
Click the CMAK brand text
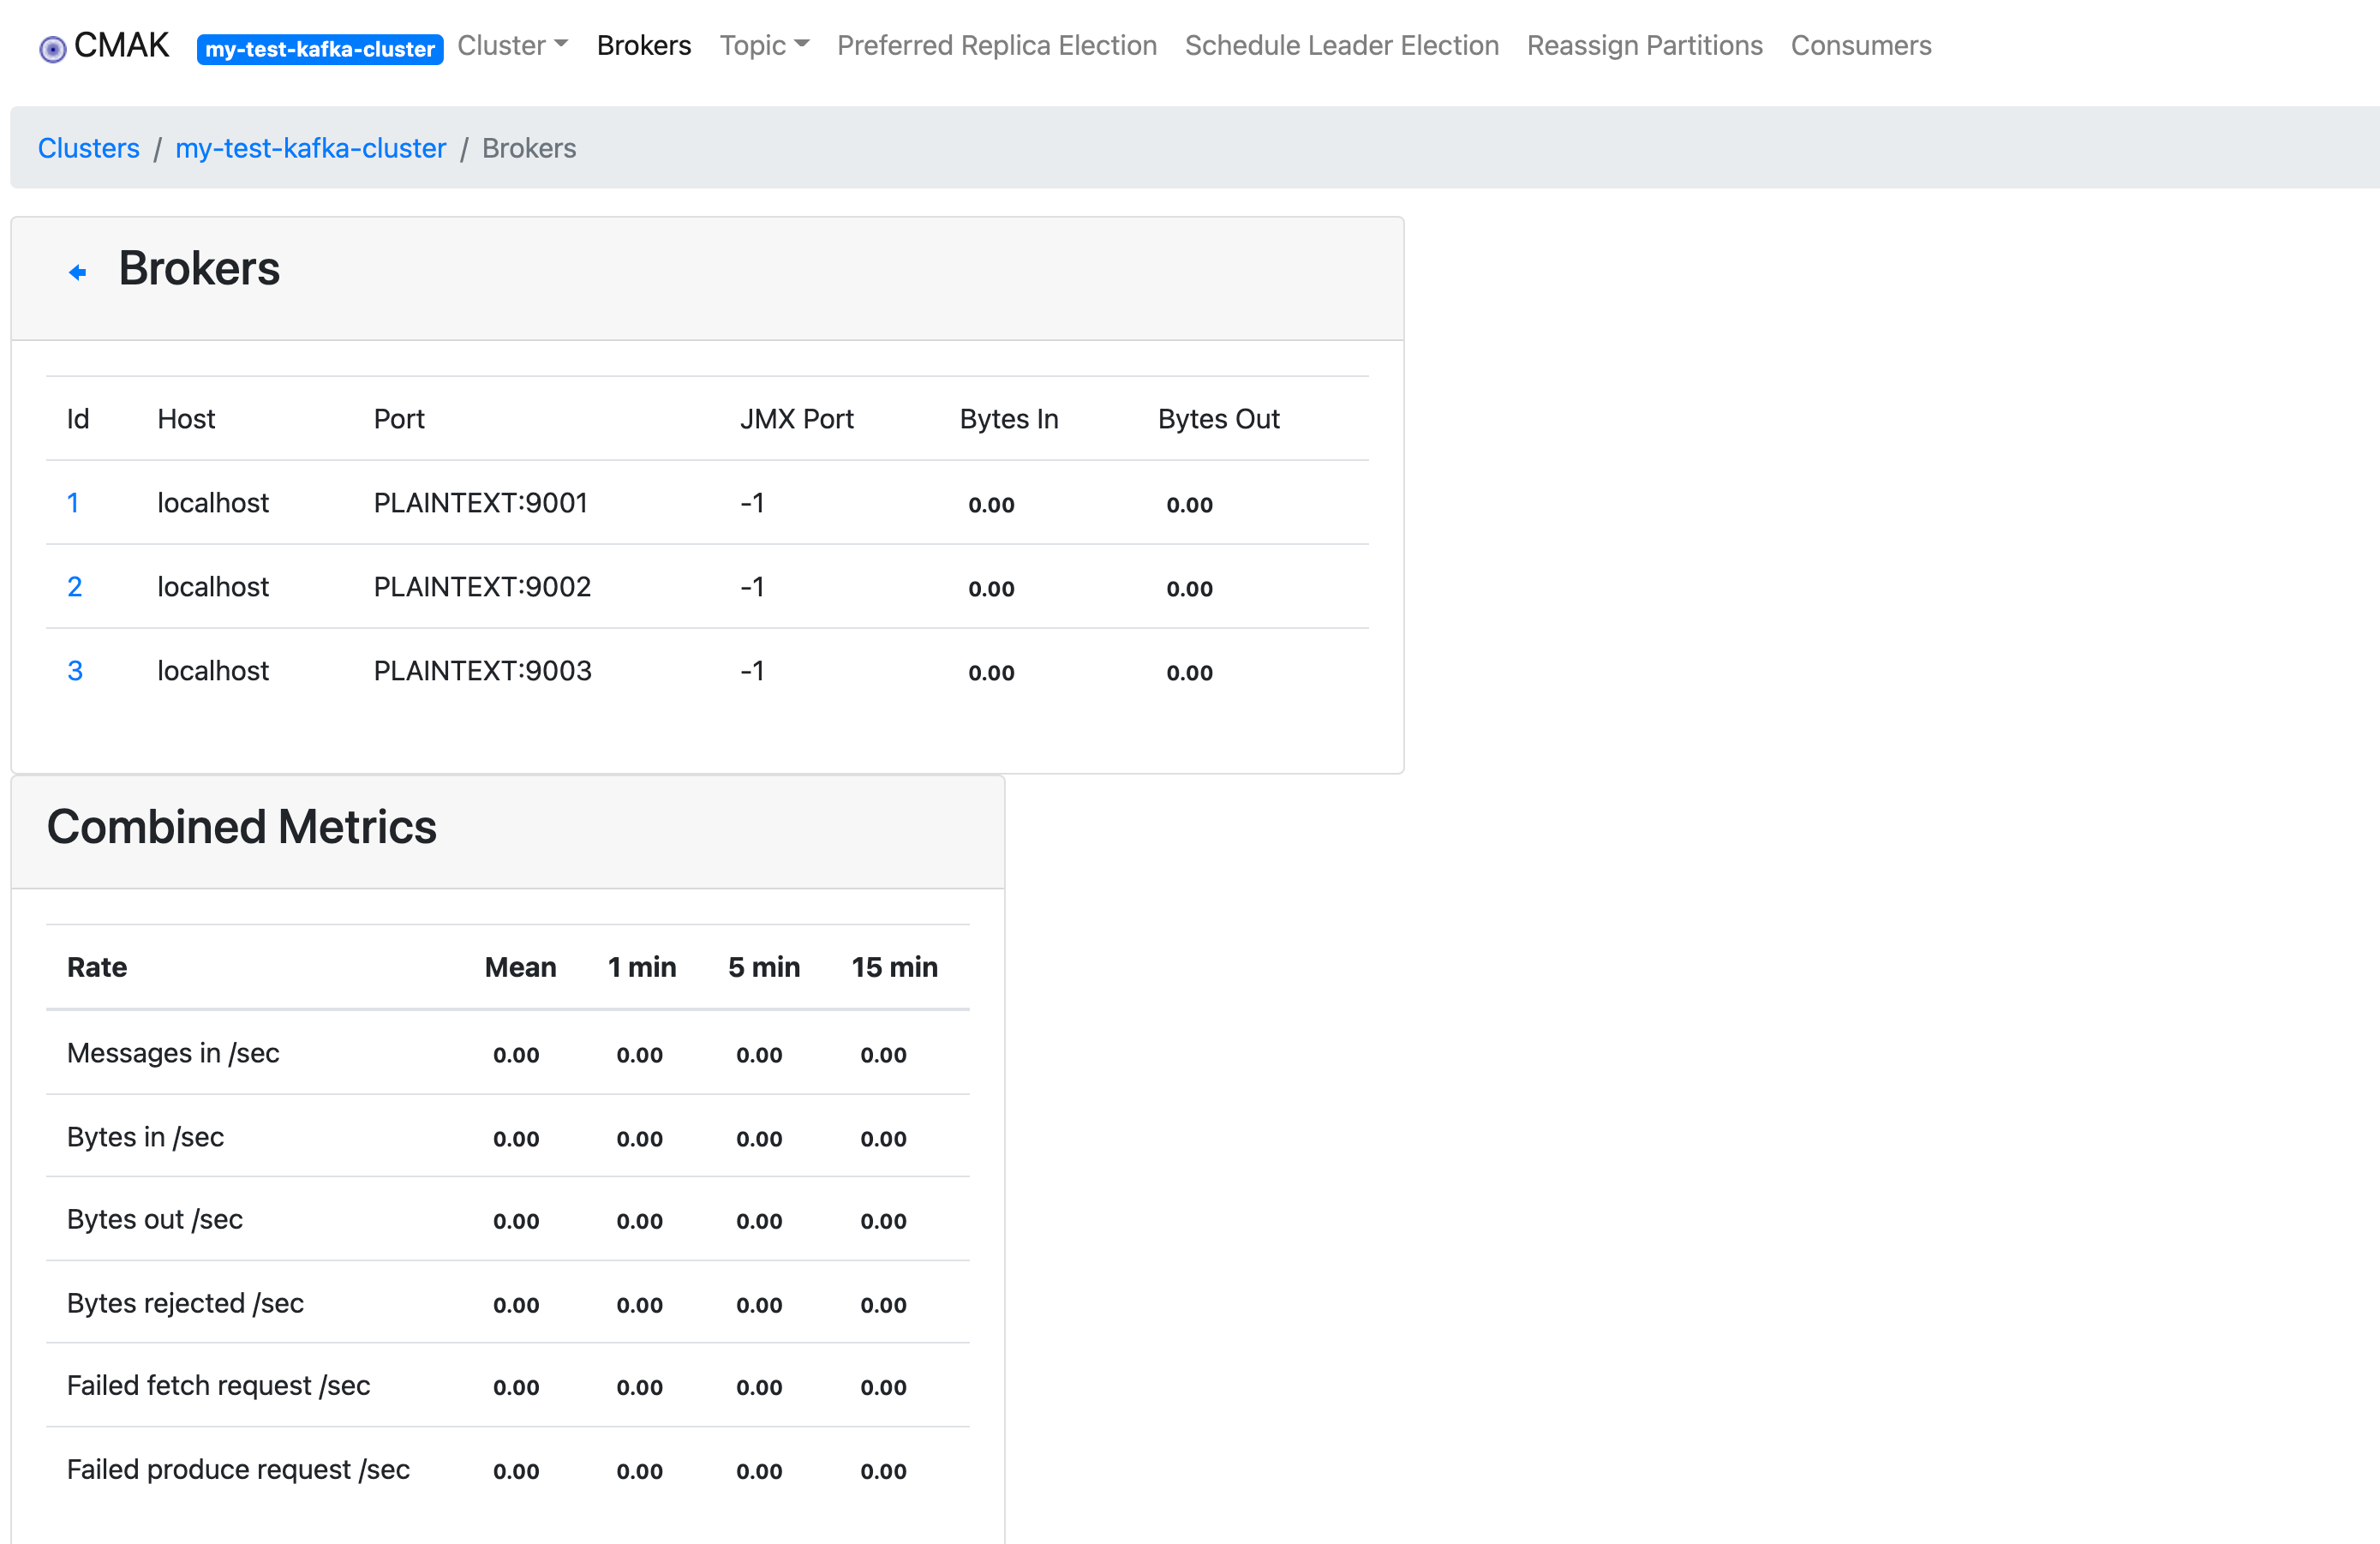pos(121,45)
